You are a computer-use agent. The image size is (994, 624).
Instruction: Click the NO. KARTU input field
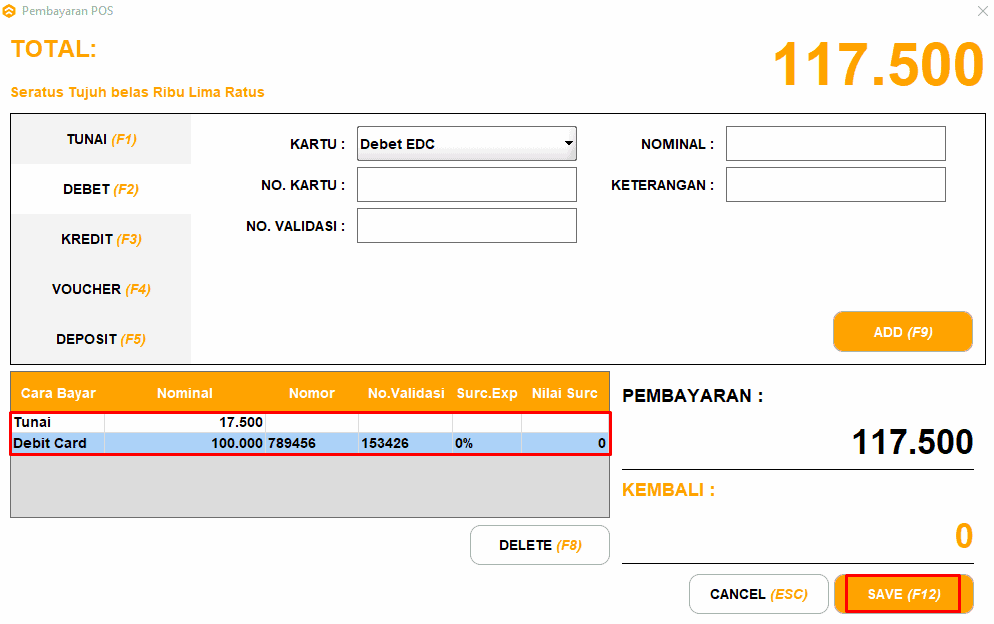tap(467, 185)
